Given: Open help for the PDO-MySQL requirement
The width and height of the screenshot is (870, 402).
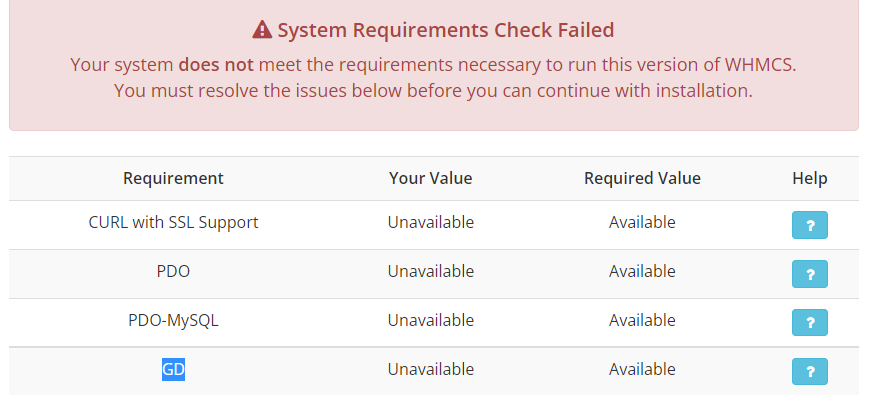Looking at the screenshot, I should click(x=809, y=322).
